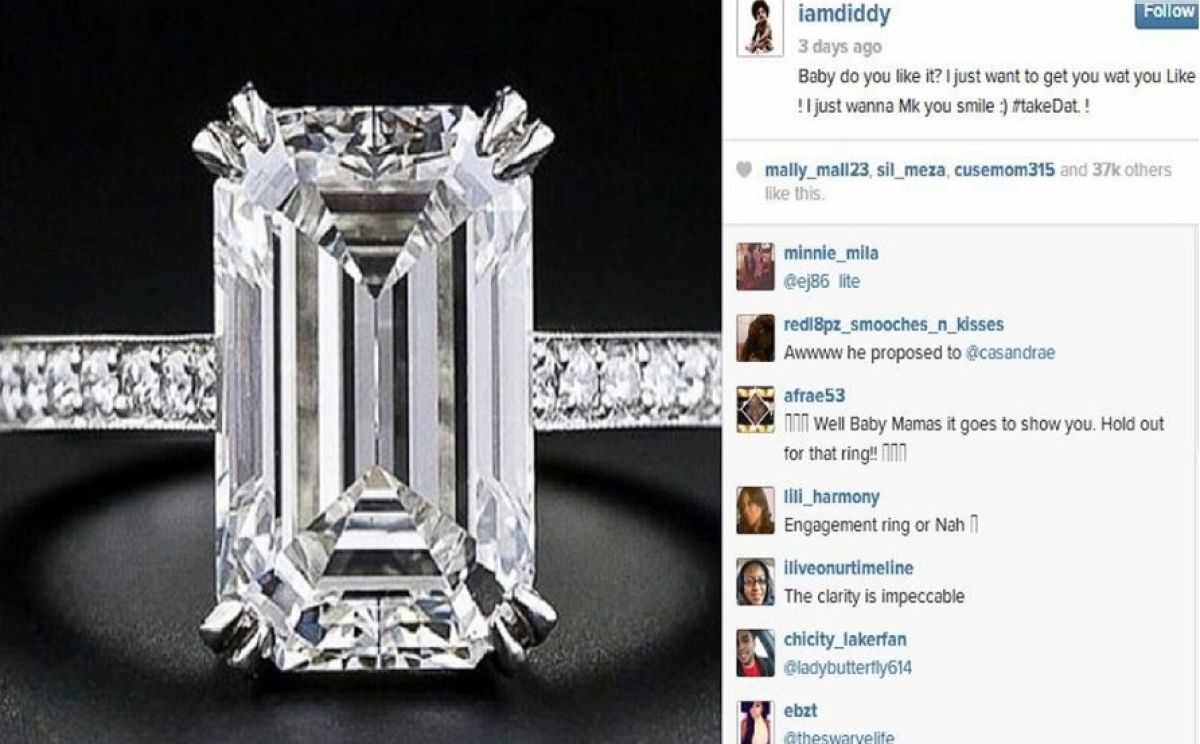Viewport: 1200px width, 744px height.
Task: Open the chicity_lakerfan username link
Action: [845, 640]
